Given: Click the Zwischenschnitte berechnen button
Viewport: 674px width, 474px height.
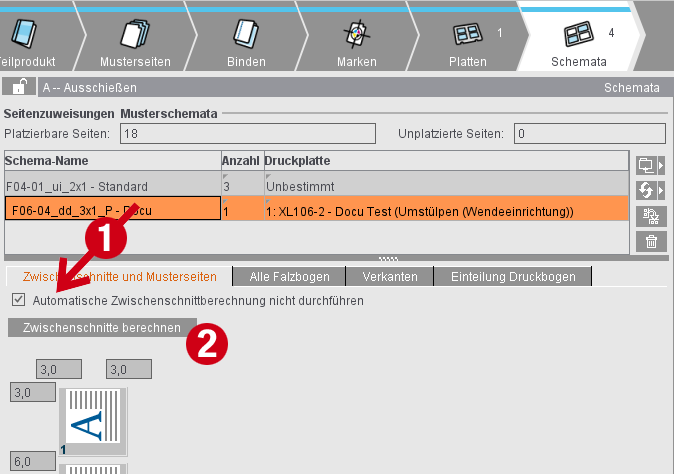Looking at the screenshot, I should coord(102,327).
